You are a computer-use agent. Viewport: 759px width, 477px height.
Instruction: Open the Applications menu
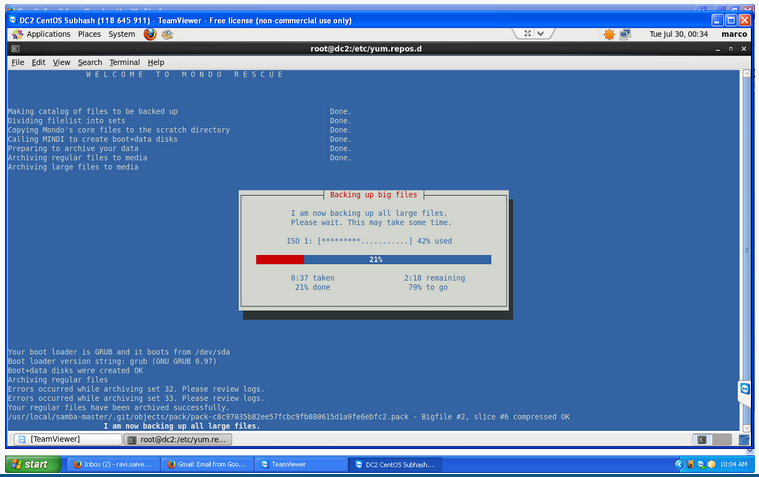click(x=47, y=34)
